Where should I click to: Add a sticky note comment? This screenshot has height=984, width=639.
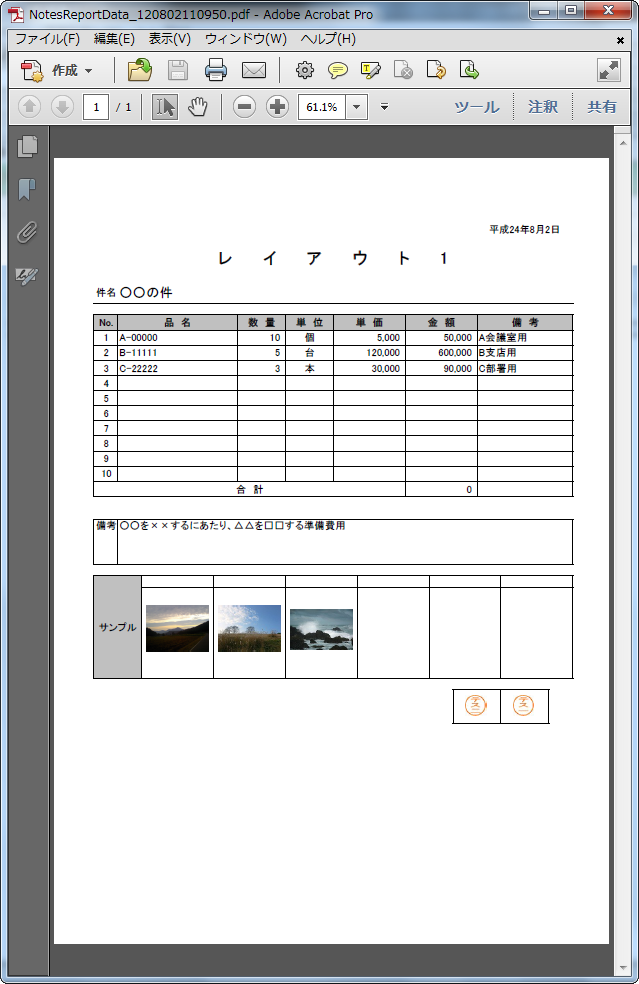[338, 70]
